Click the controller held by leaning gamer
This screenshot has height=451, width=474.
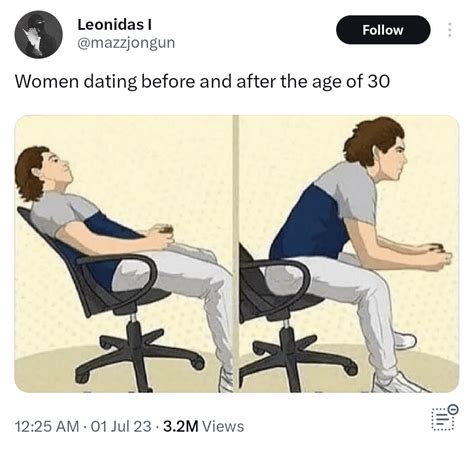434,248
